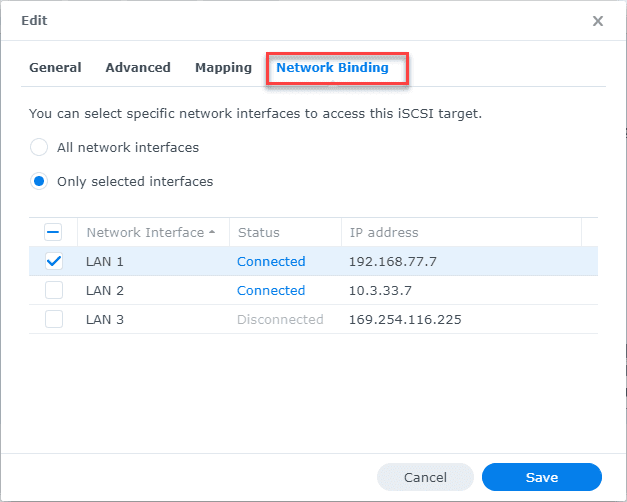Image resolution: width=627 pixels, height=502 pixels.
Task: Select the 169.254.116.225 address in LAN 3 row
Action: click(x=405, y=319)
